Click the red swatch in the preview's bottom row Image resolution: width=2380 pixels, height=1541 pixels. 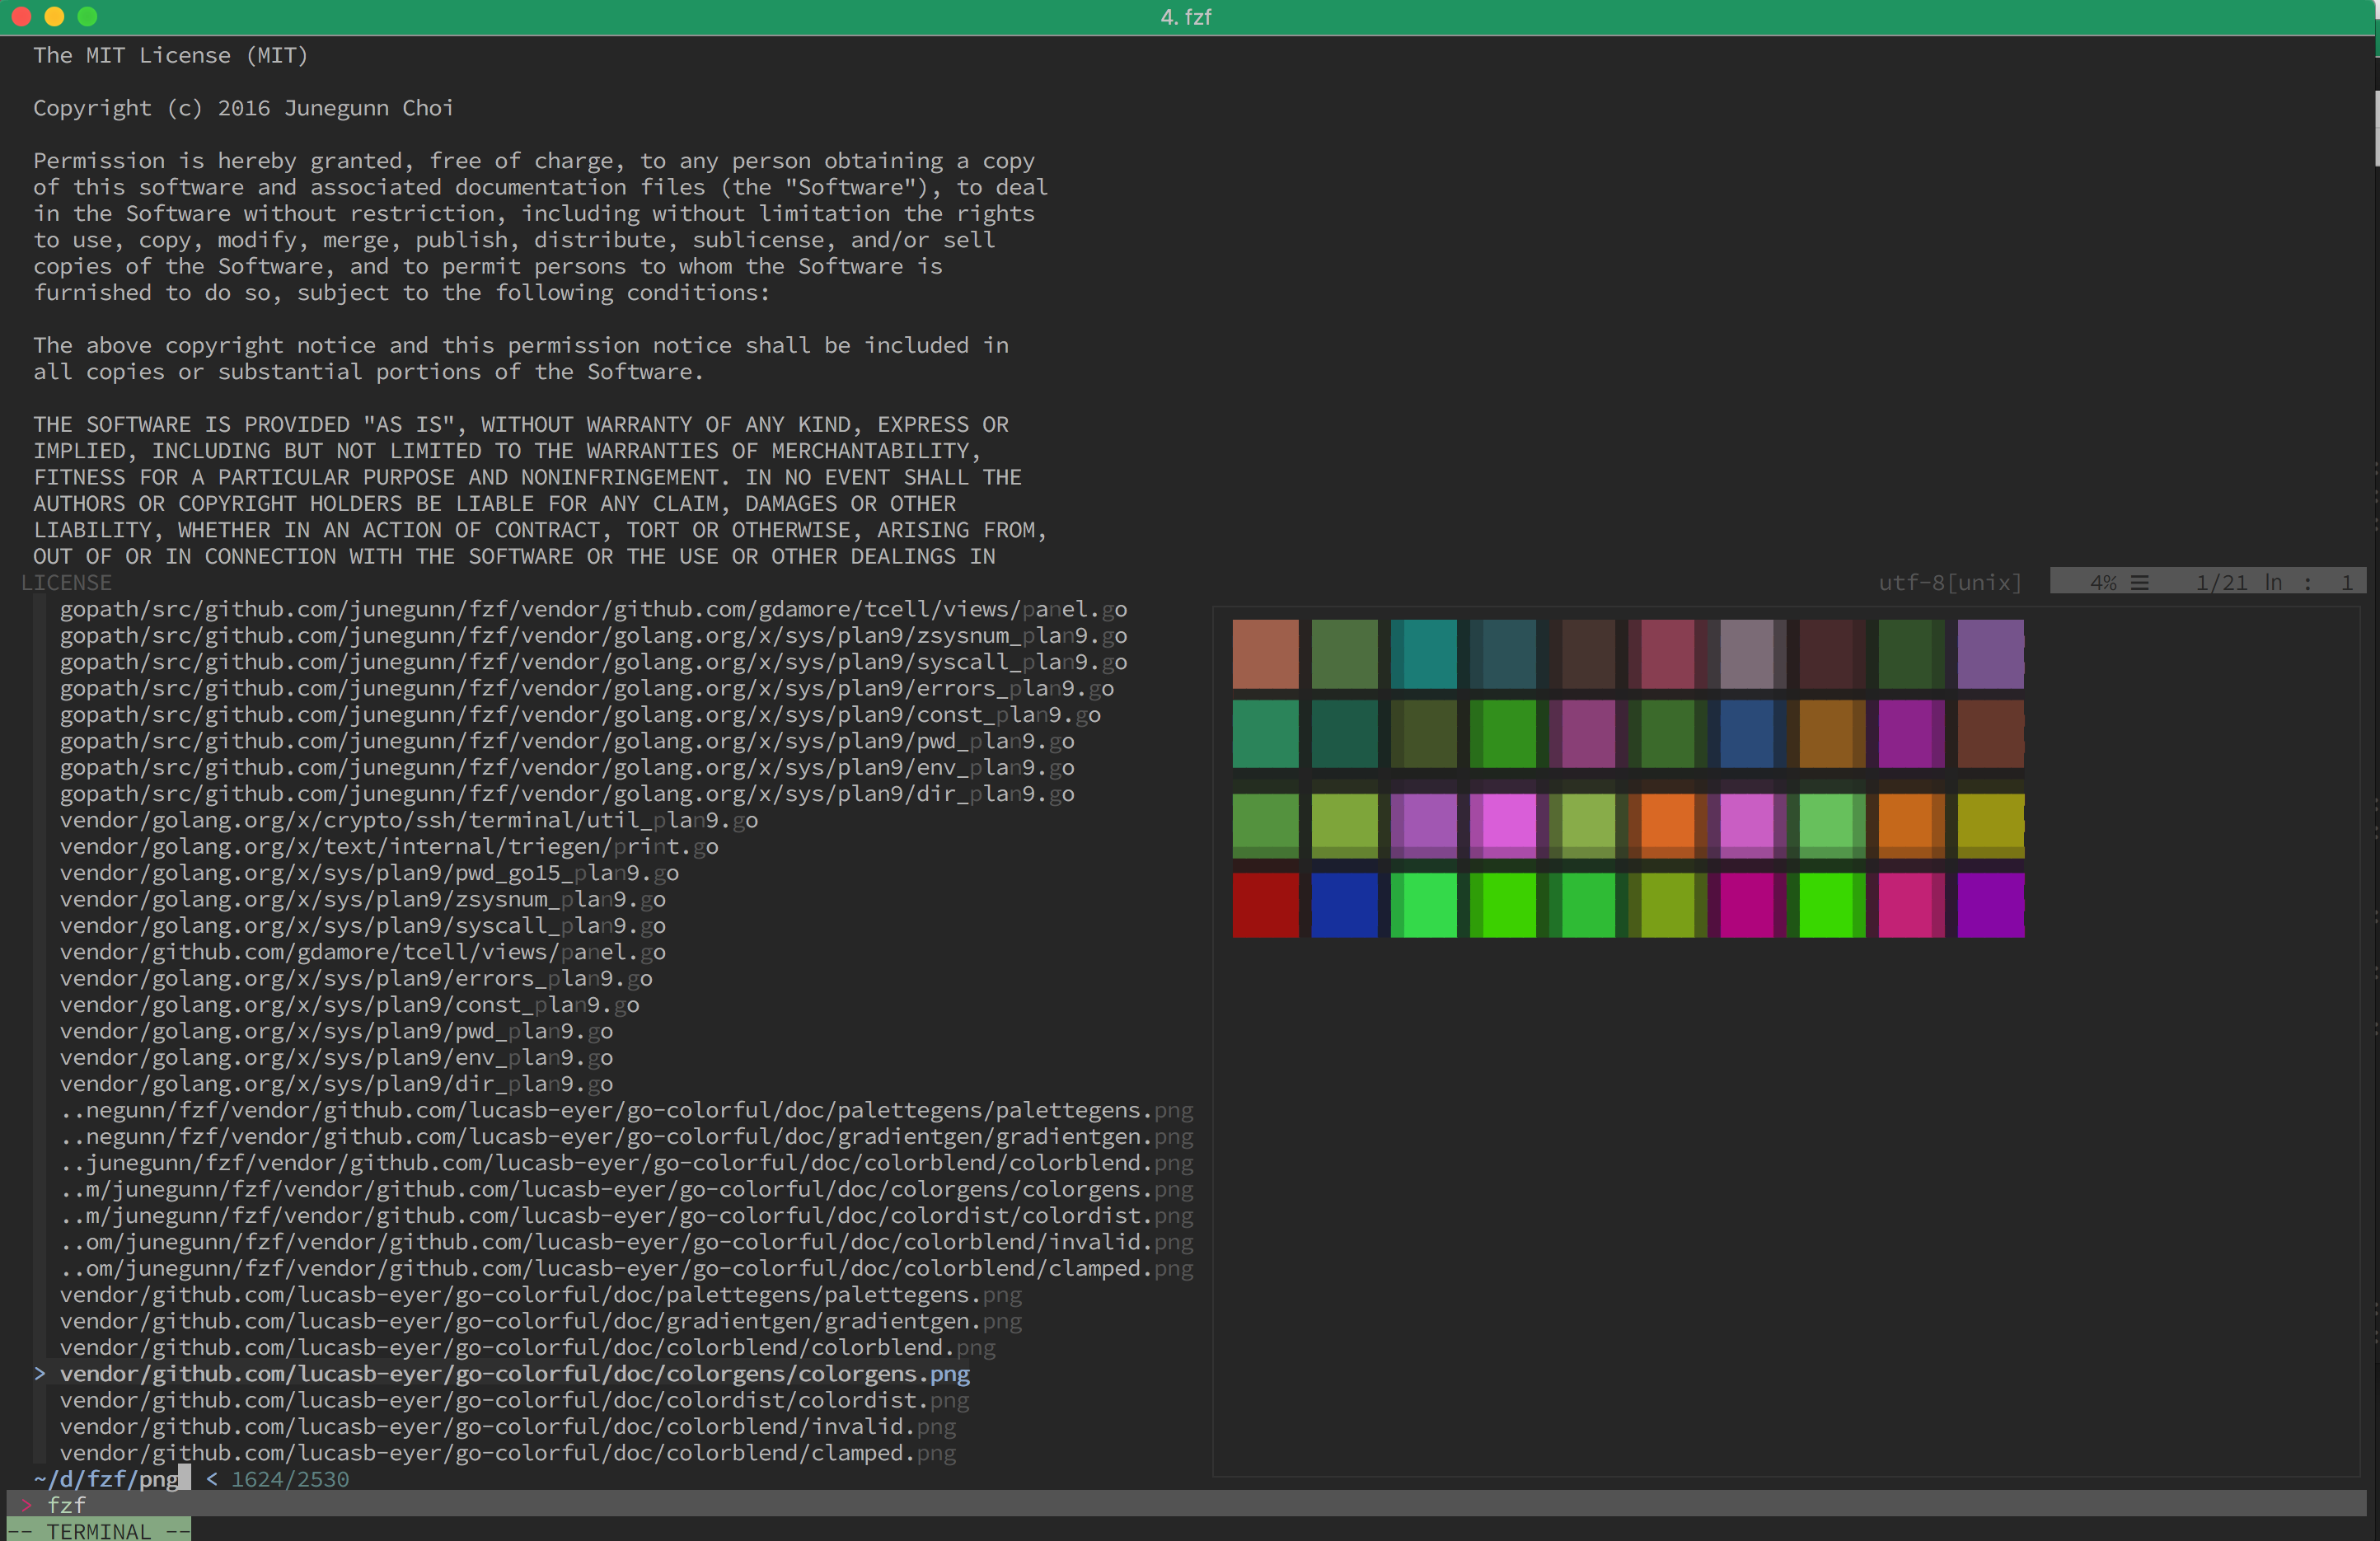tap(1265, 905)
